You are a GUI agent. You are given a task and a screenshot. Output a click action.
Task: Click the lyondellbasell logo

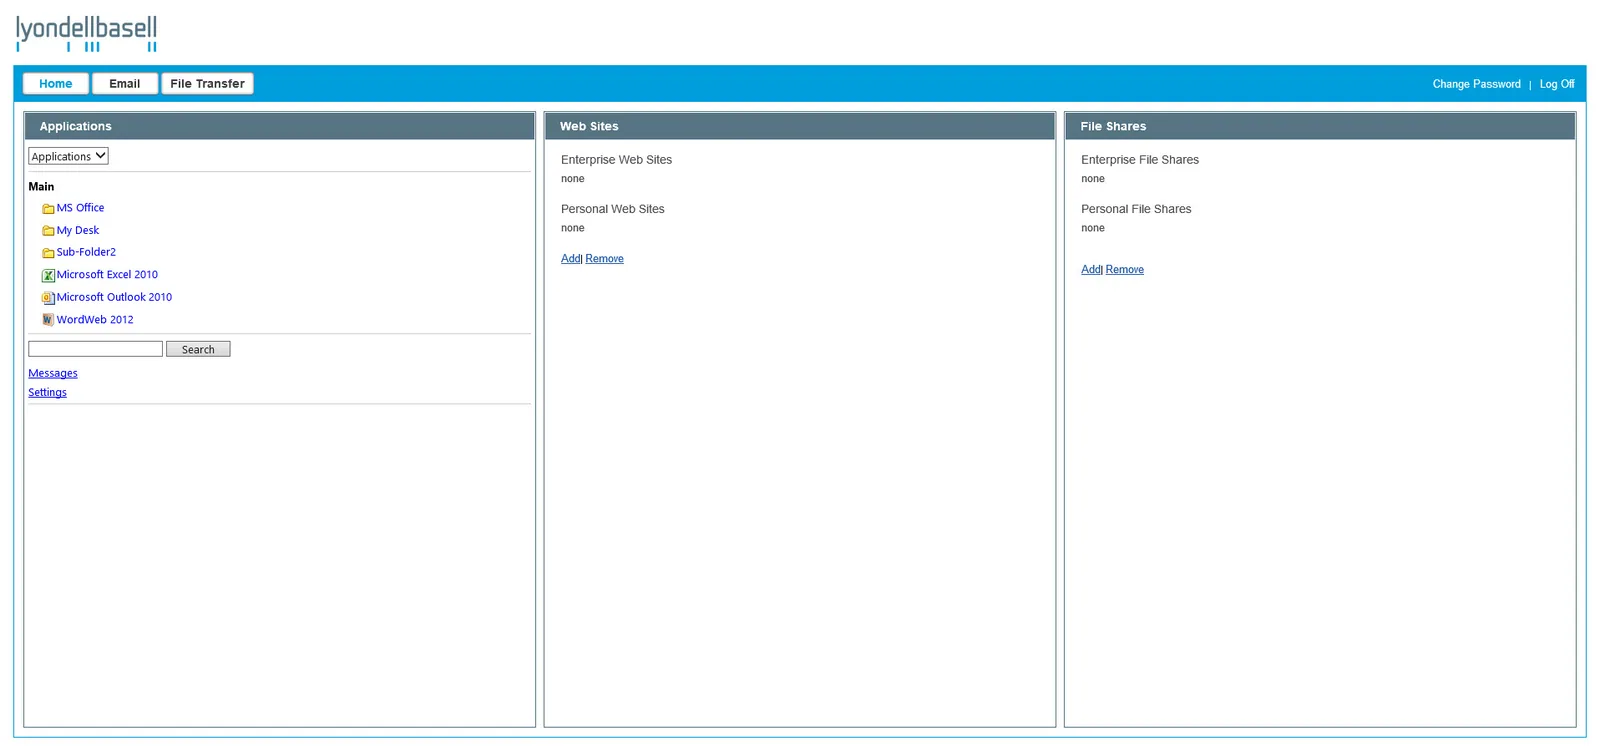pyautogui.click(x=87, y=33)
